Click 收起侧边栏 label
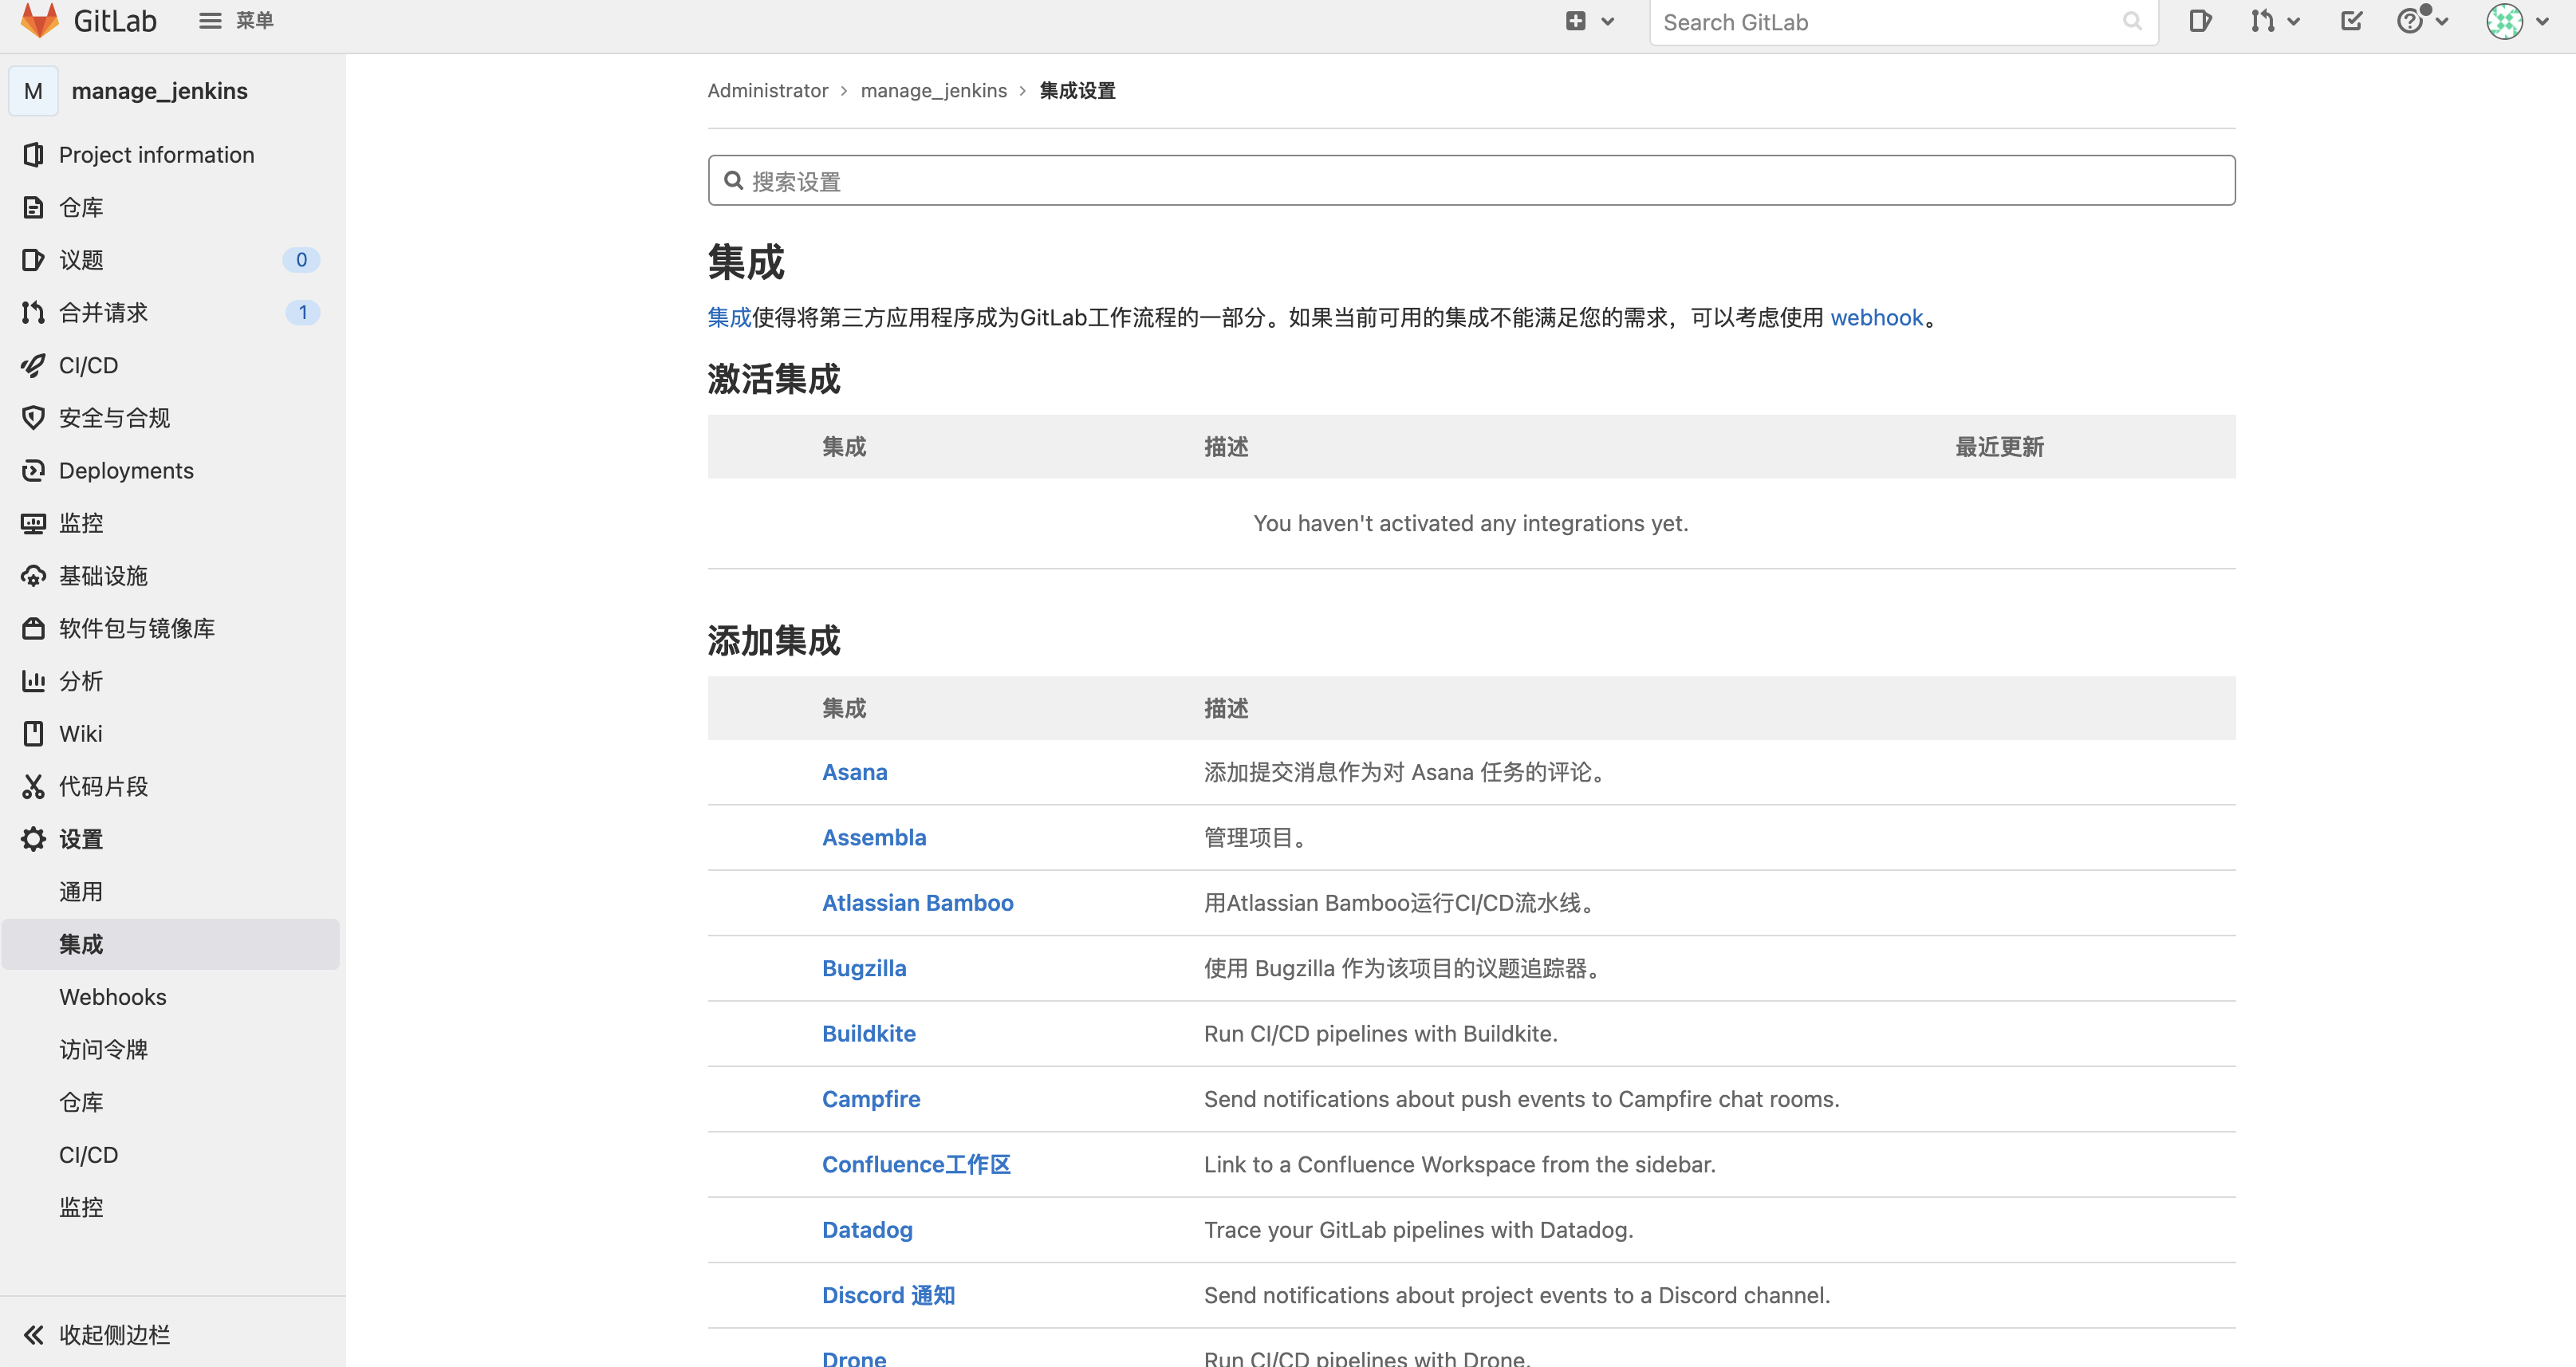 pyautogui.click(x=115, y=1335)
